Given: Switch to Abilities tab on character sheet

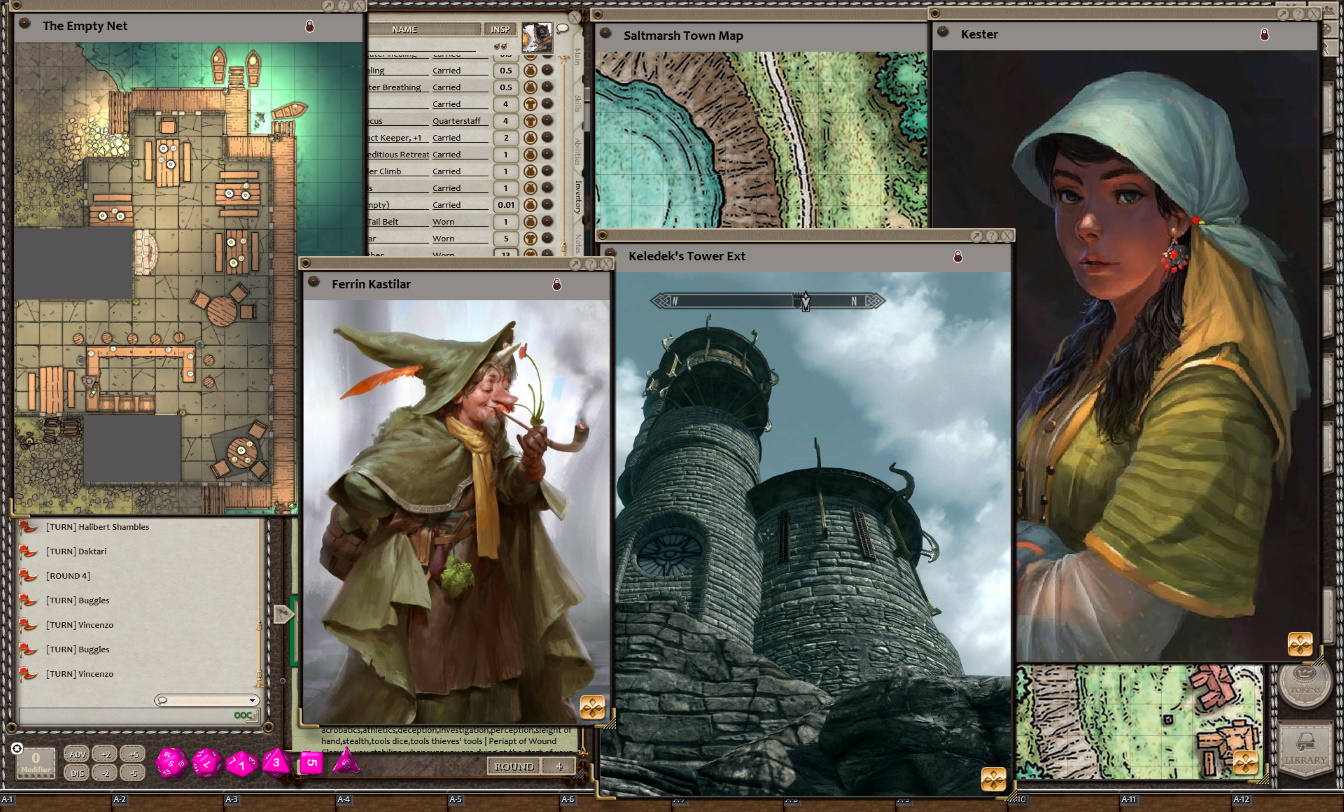Looking at the screenshot, I should (578, 152).
